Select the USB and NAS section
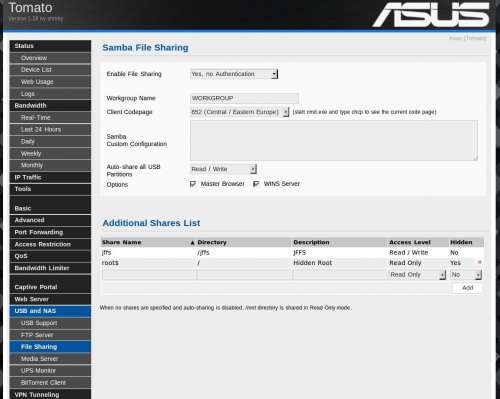Image resolution: width=500 pixels, height=399 pixels. (50, 311)
